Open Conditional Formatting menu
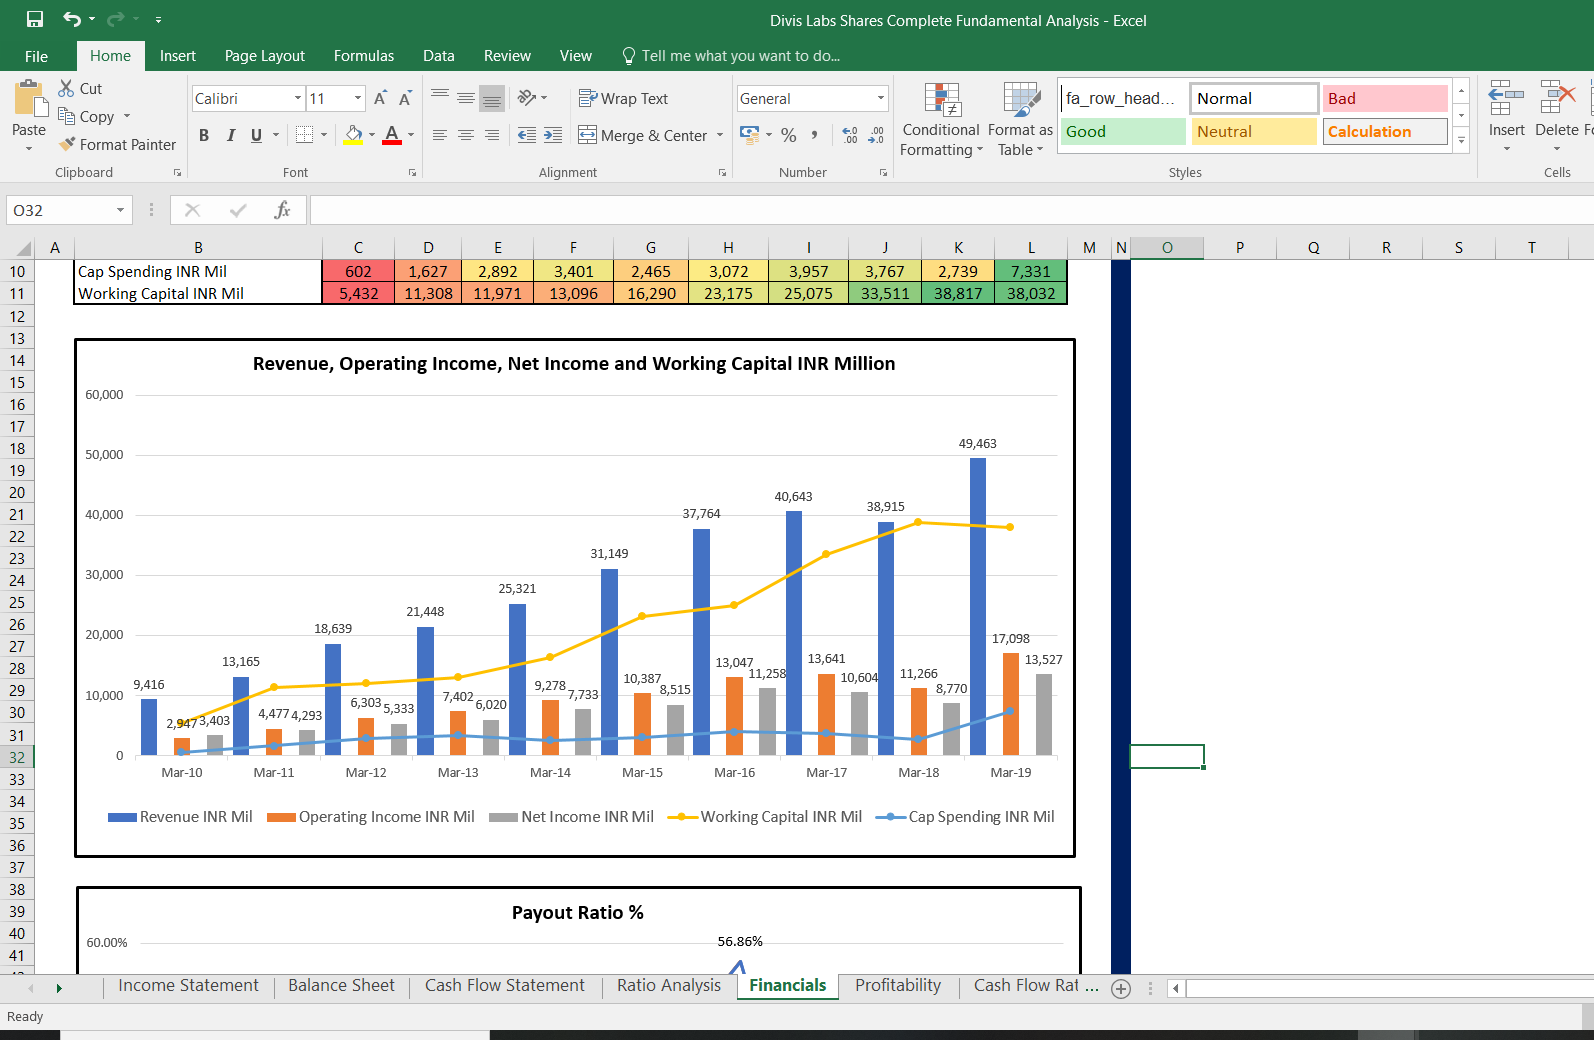Screen dimensions: 1594x1040 pos(941,119)
